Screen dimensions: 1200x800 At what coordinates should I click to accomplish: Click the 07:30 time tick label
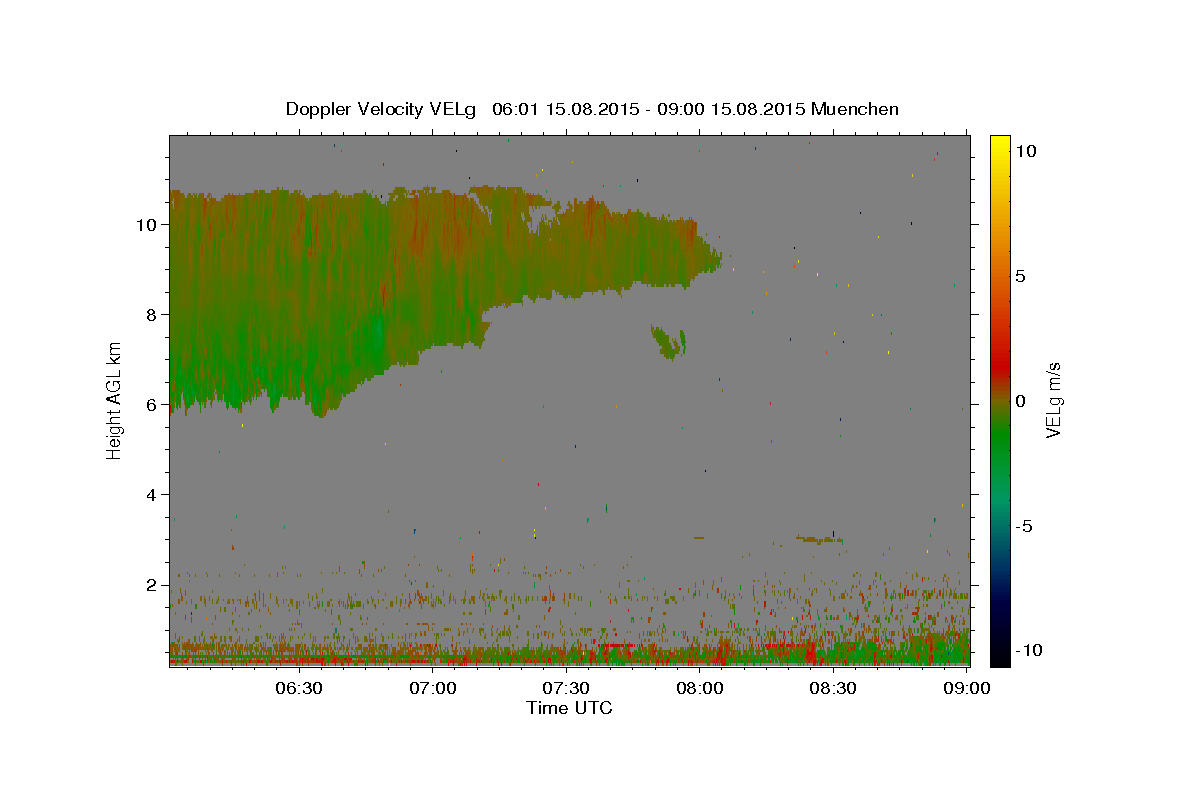coord(566,688)
